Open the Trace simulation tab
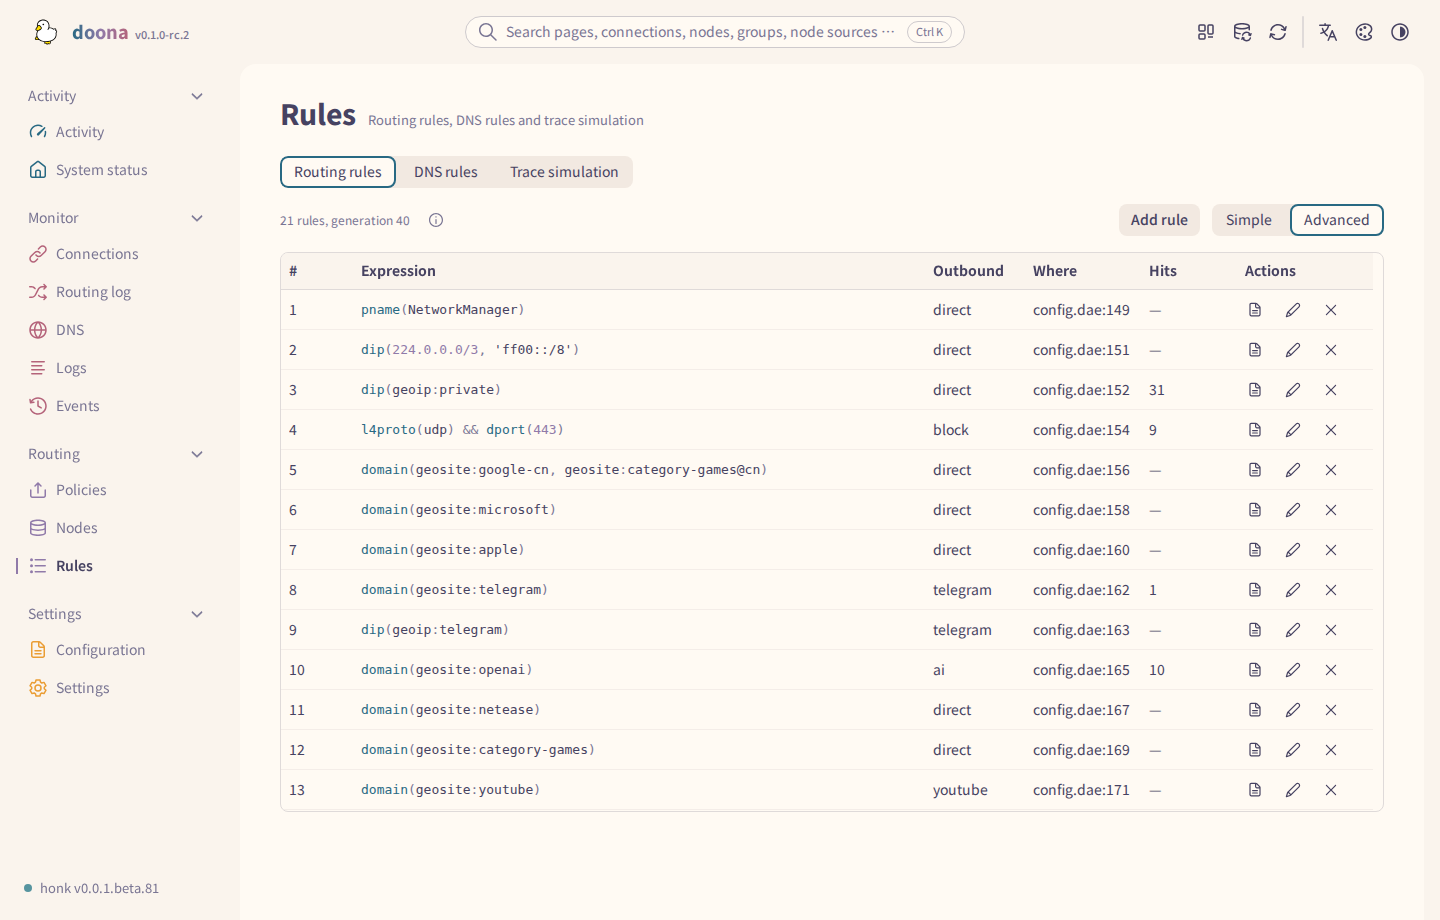Viewport: 1440px width, 920px height. pos(564,172)
